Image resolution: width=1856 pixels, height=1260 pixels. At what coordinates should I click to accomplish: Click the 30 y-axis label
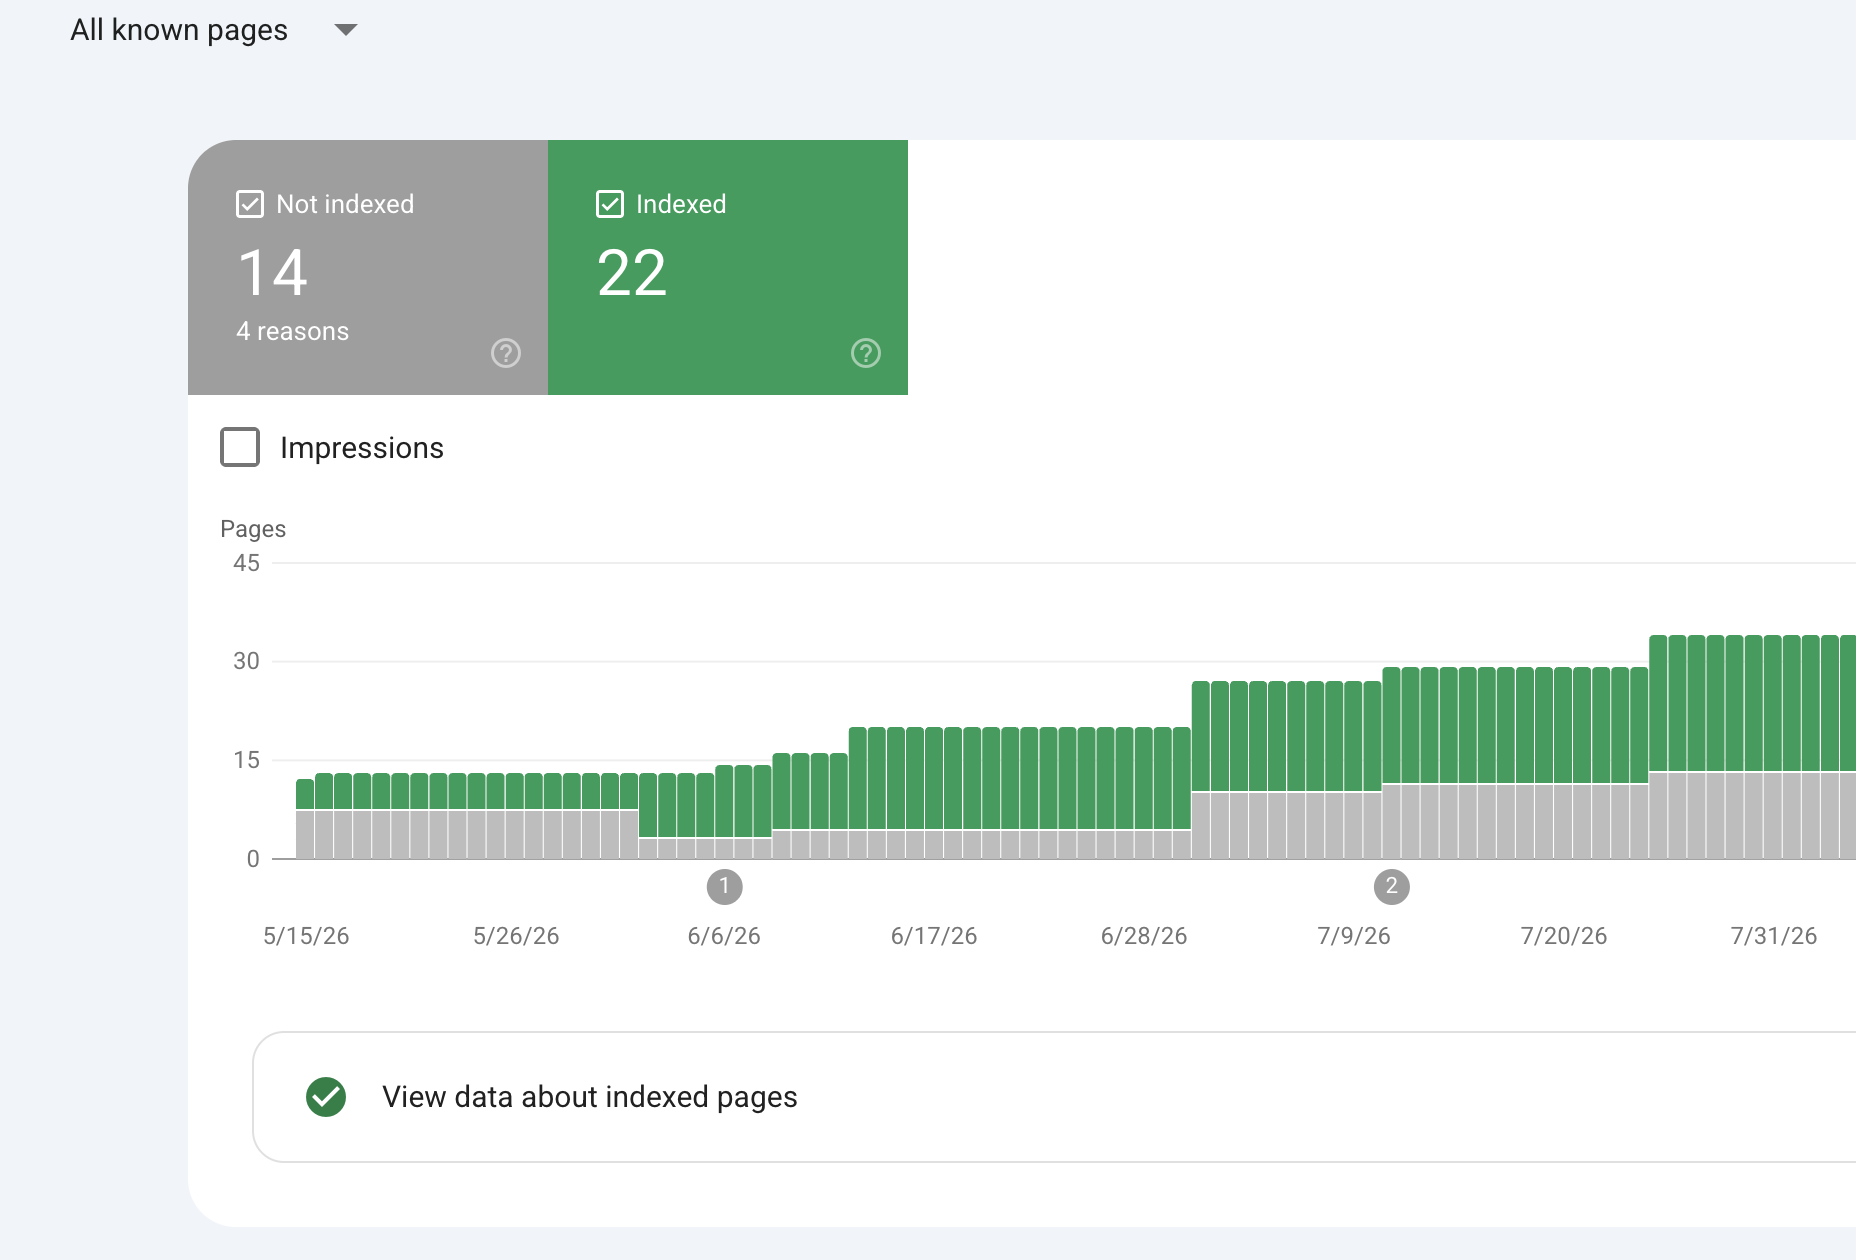click(x=246, y=661)
